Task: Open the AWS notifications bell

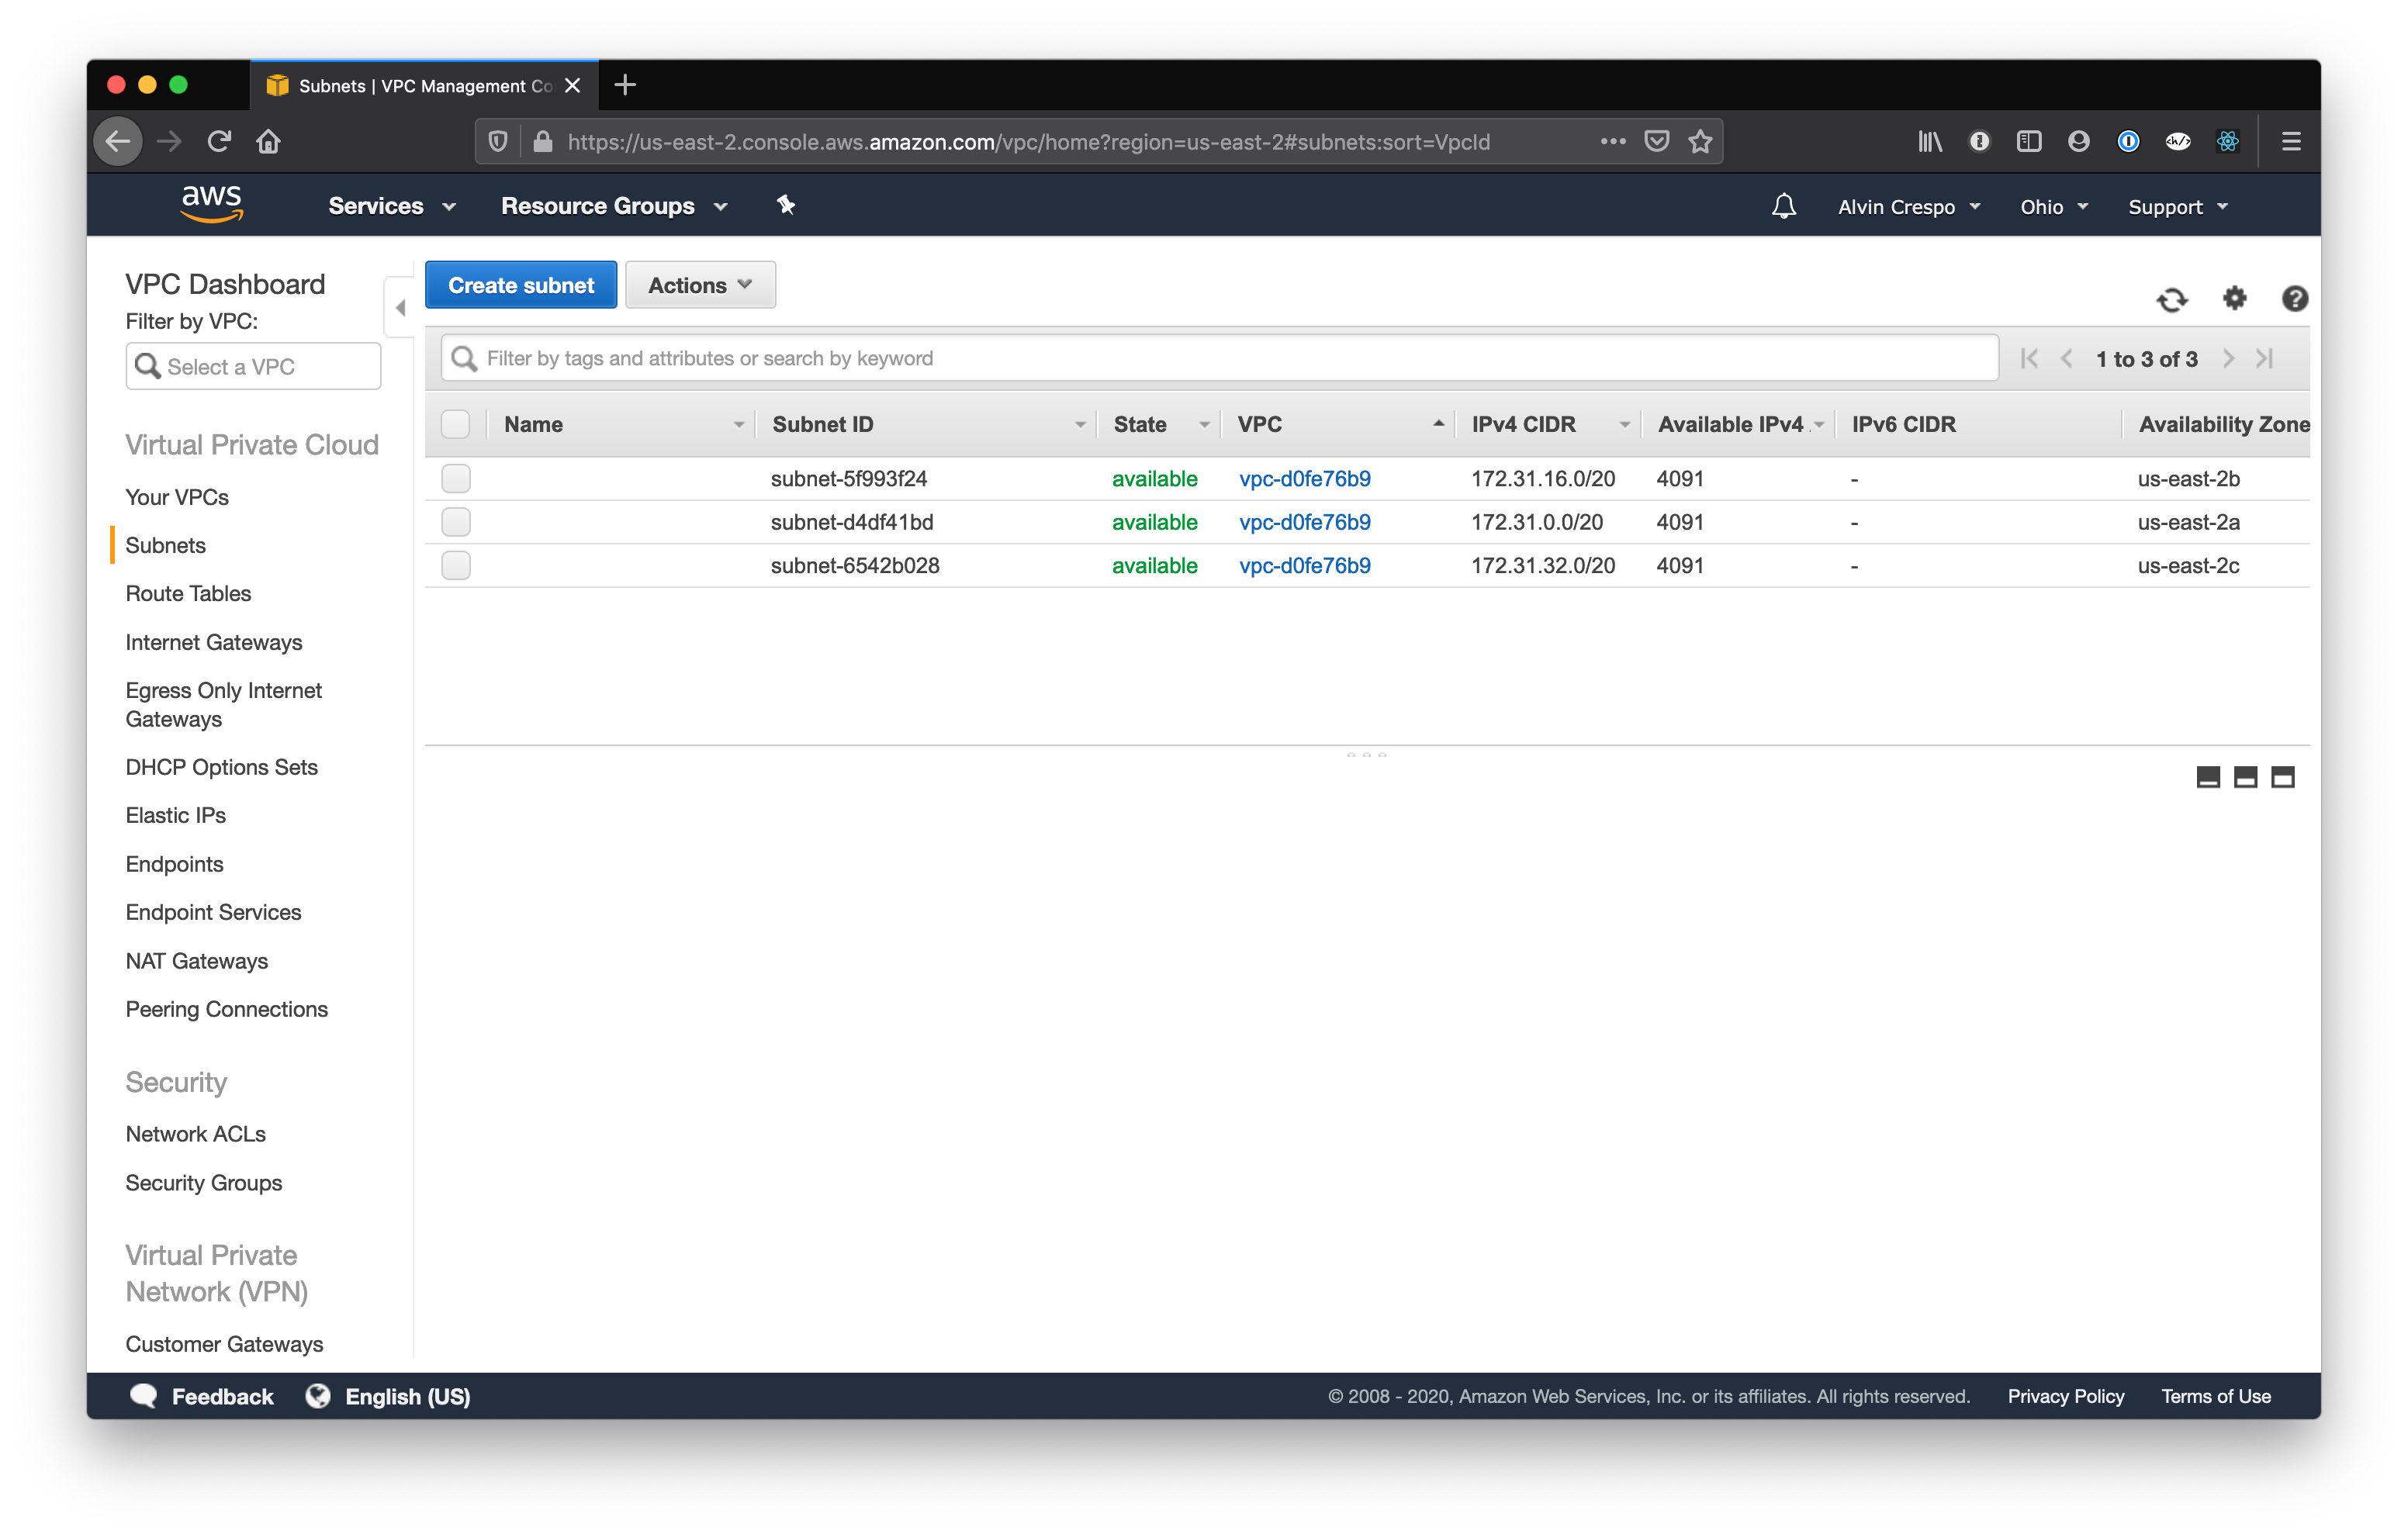Action: pos(1784,206)
